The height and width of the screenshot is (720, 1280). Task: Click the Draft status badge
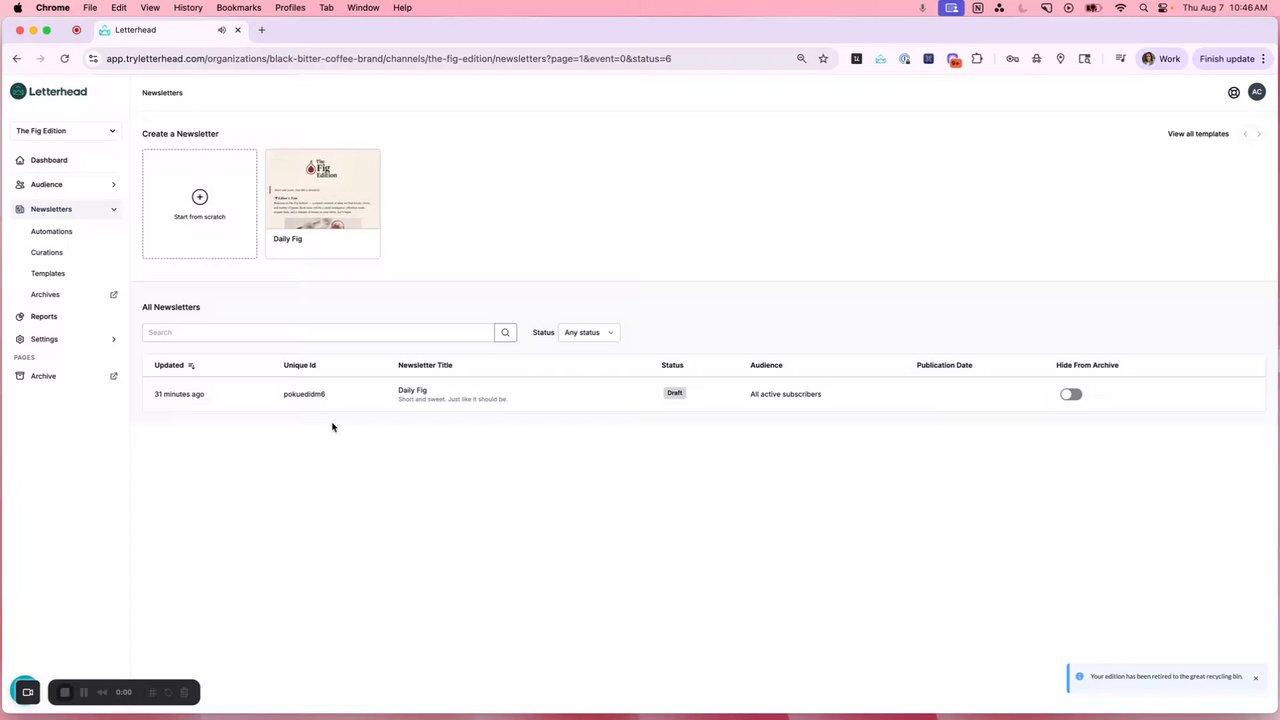[x=675, y=393]
